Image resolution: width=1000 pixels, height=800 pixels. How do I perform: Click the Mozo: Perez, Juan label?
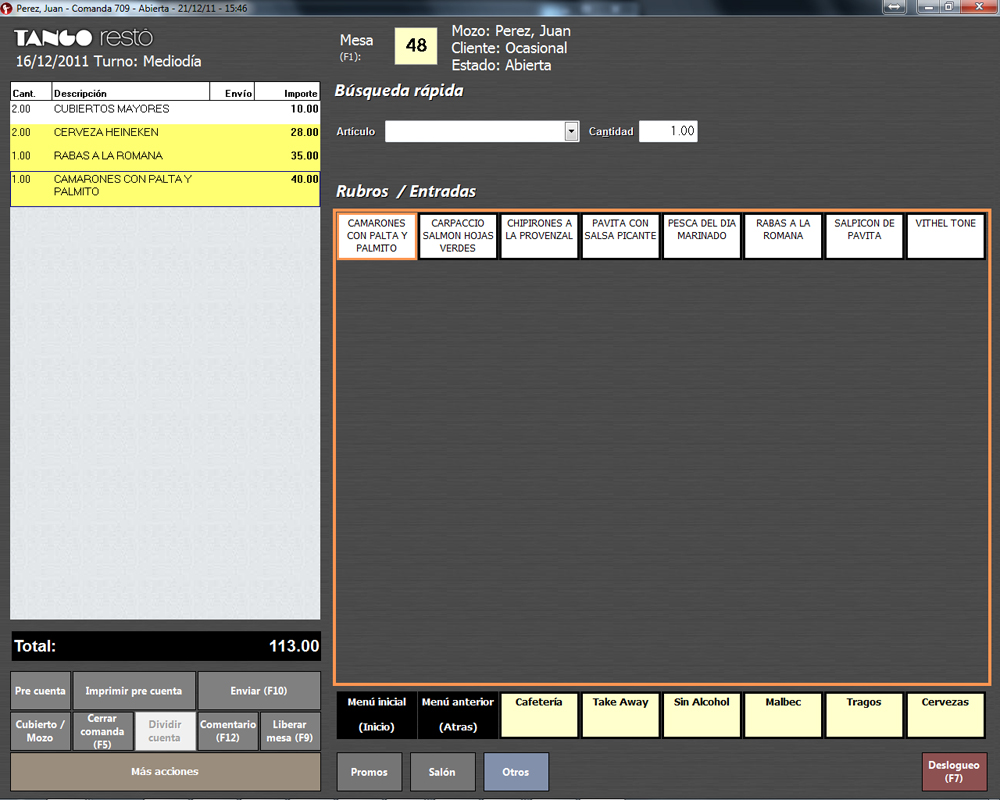(x=511, y=31)
